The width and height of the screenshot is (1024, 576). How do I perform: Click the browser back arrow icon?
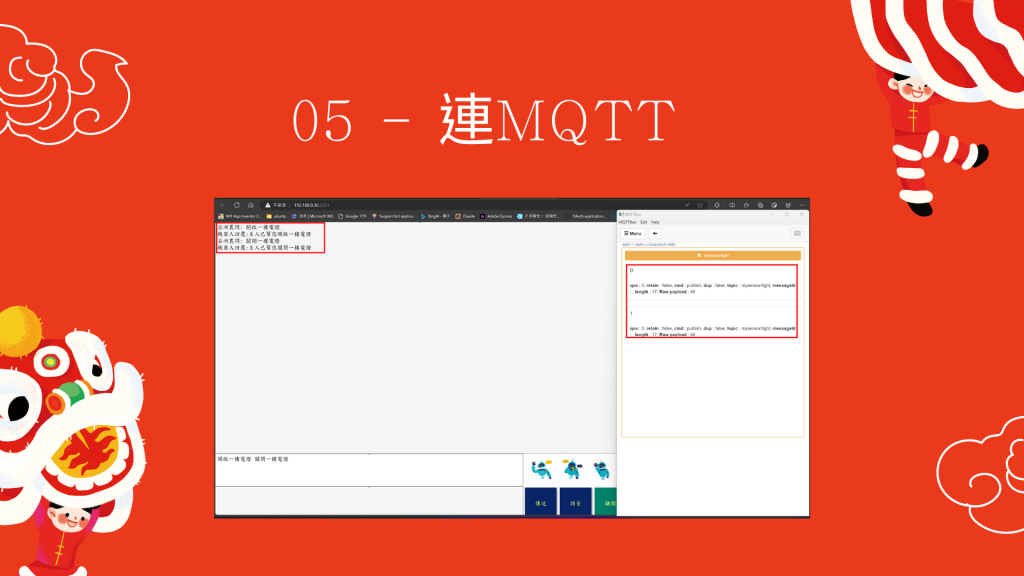pyautogui.click(x=223, y=205)
